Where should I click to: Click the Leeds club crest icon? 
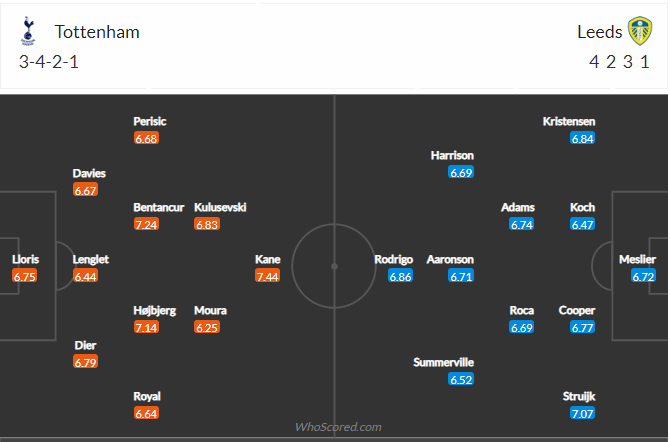point(640,31)
